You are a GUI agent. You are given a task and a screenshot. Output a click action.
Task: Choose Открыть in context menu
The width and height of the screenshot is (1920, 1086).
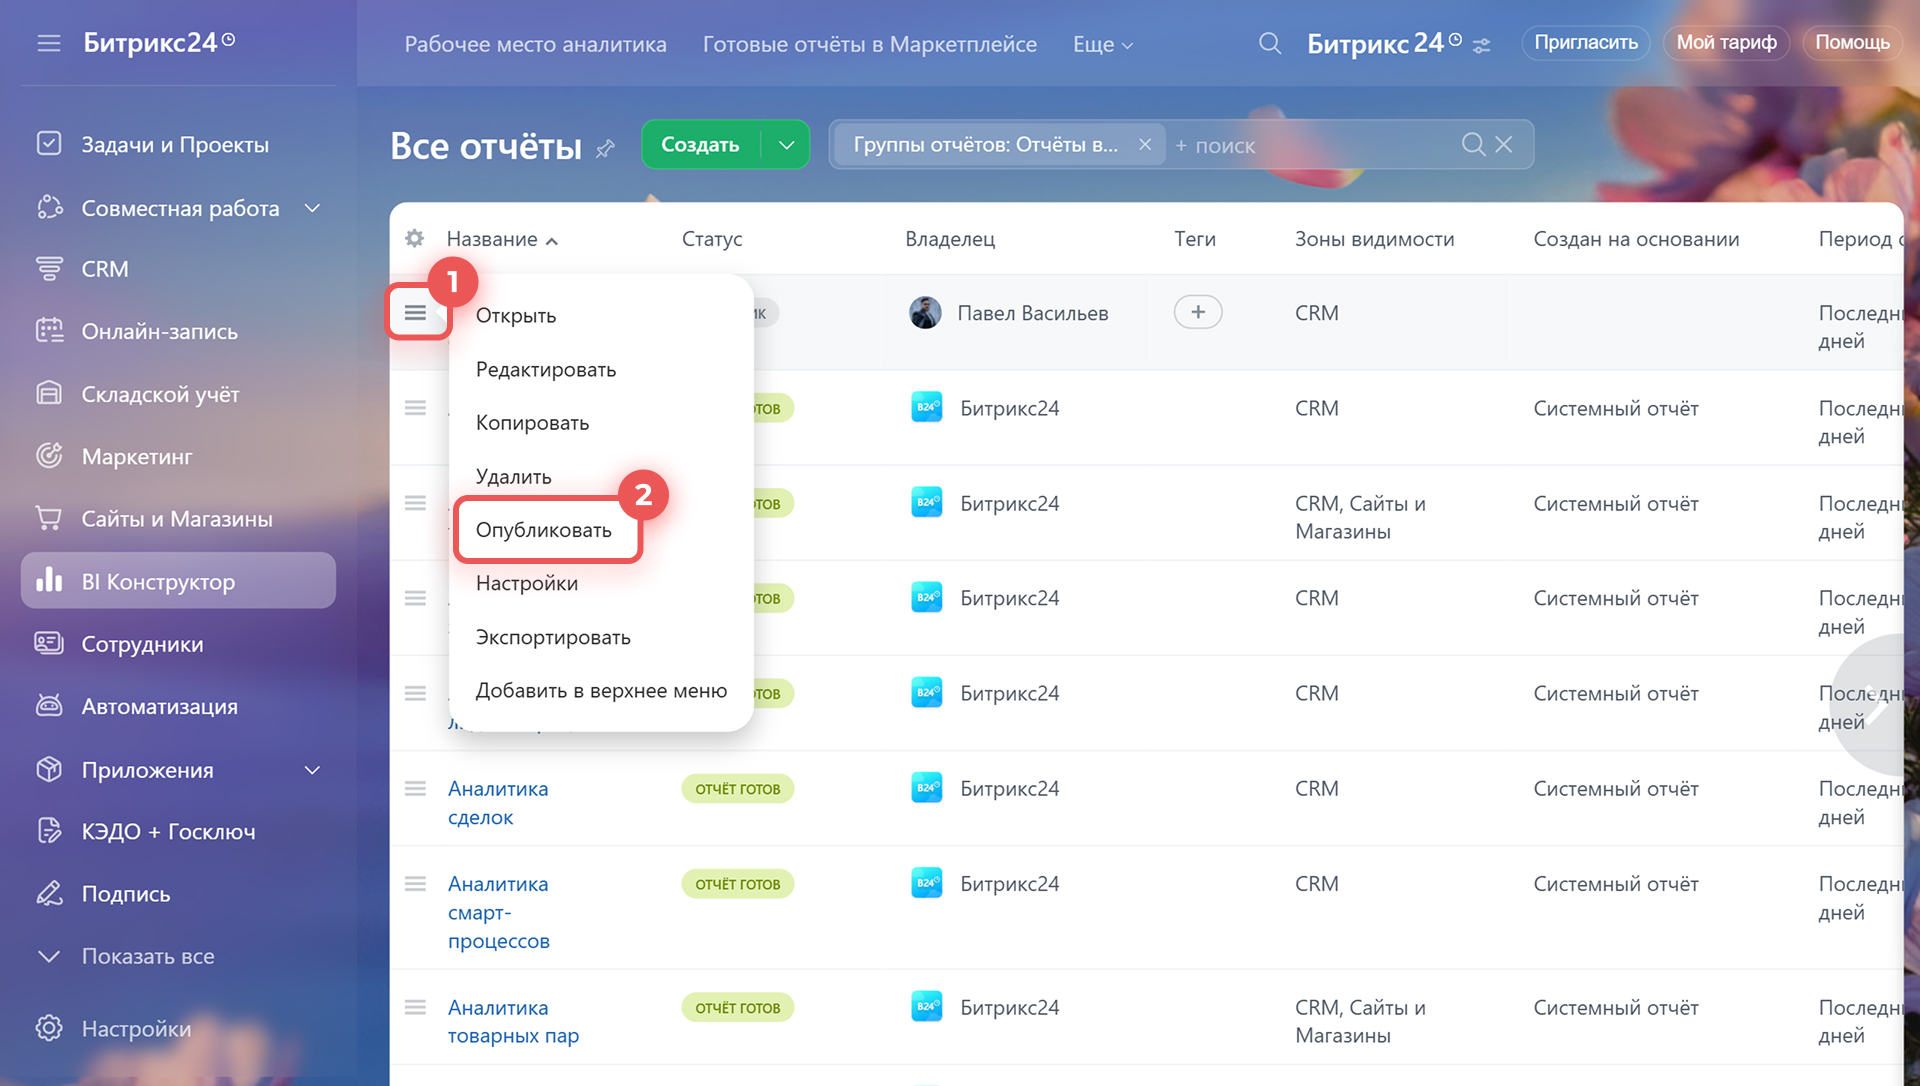pyautogui.click(x=515, y=316)
